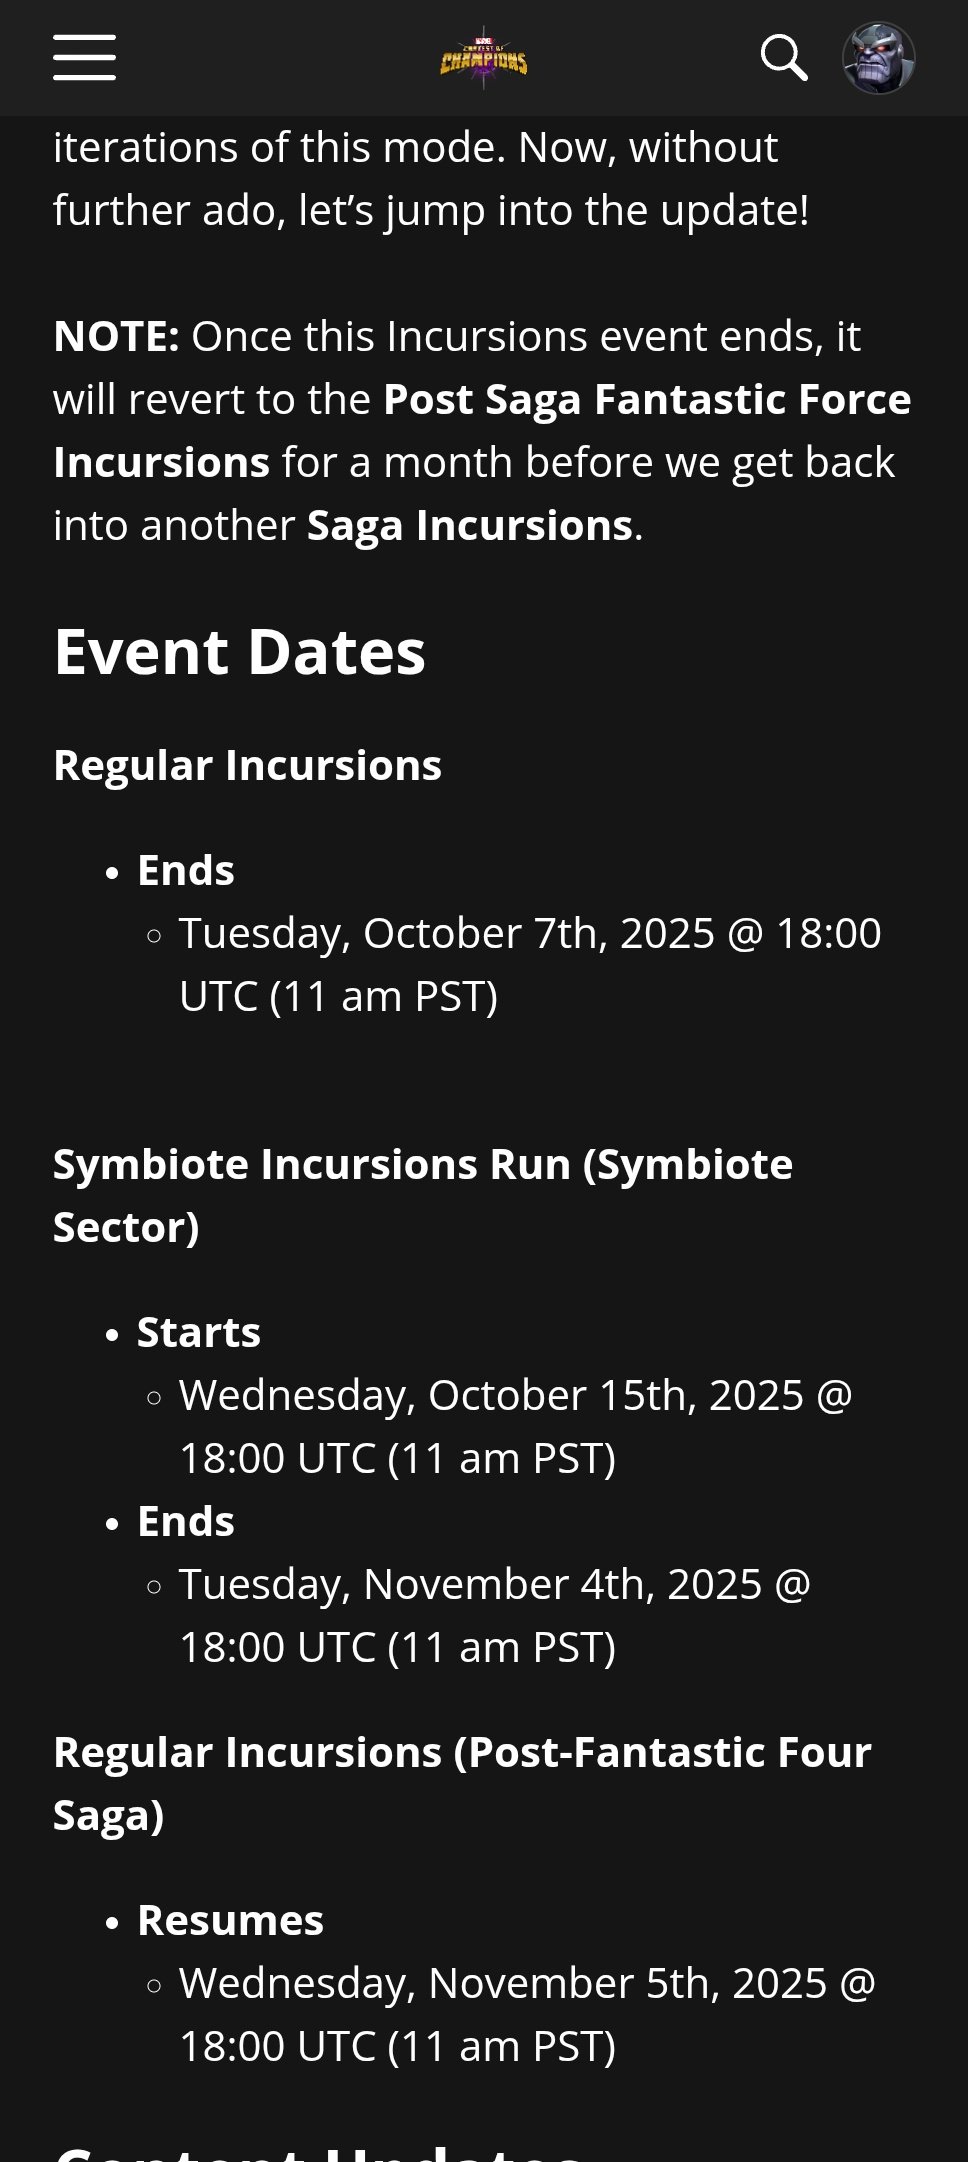This screenshot has width=968, height=2162.
Task: Open the Thanos profile avatar
Action: [x=878, y=58]
